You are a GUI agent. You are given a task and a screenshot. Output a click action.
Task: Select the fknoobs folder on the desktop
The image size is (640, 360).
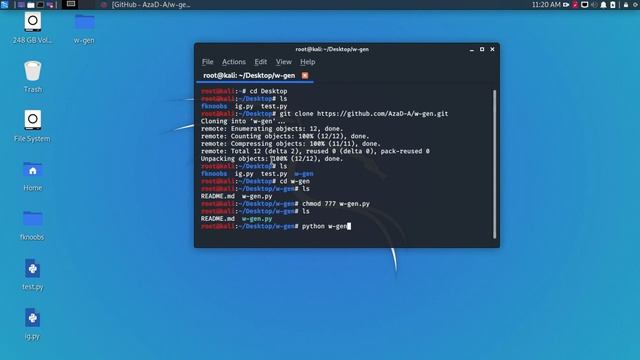[32, 225]
